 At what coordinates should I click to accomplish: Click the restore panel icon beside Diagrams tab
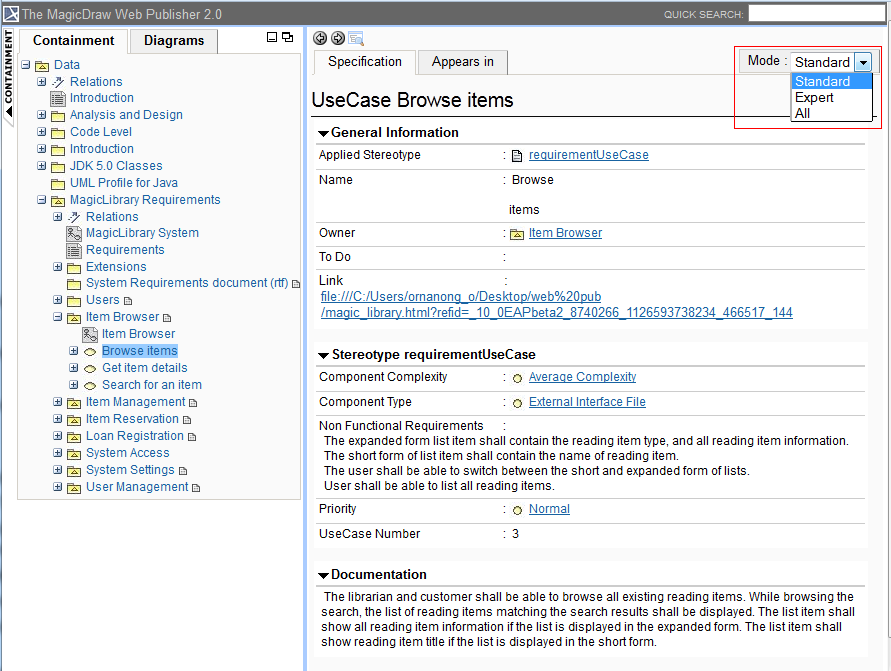[x=288, y=37]
